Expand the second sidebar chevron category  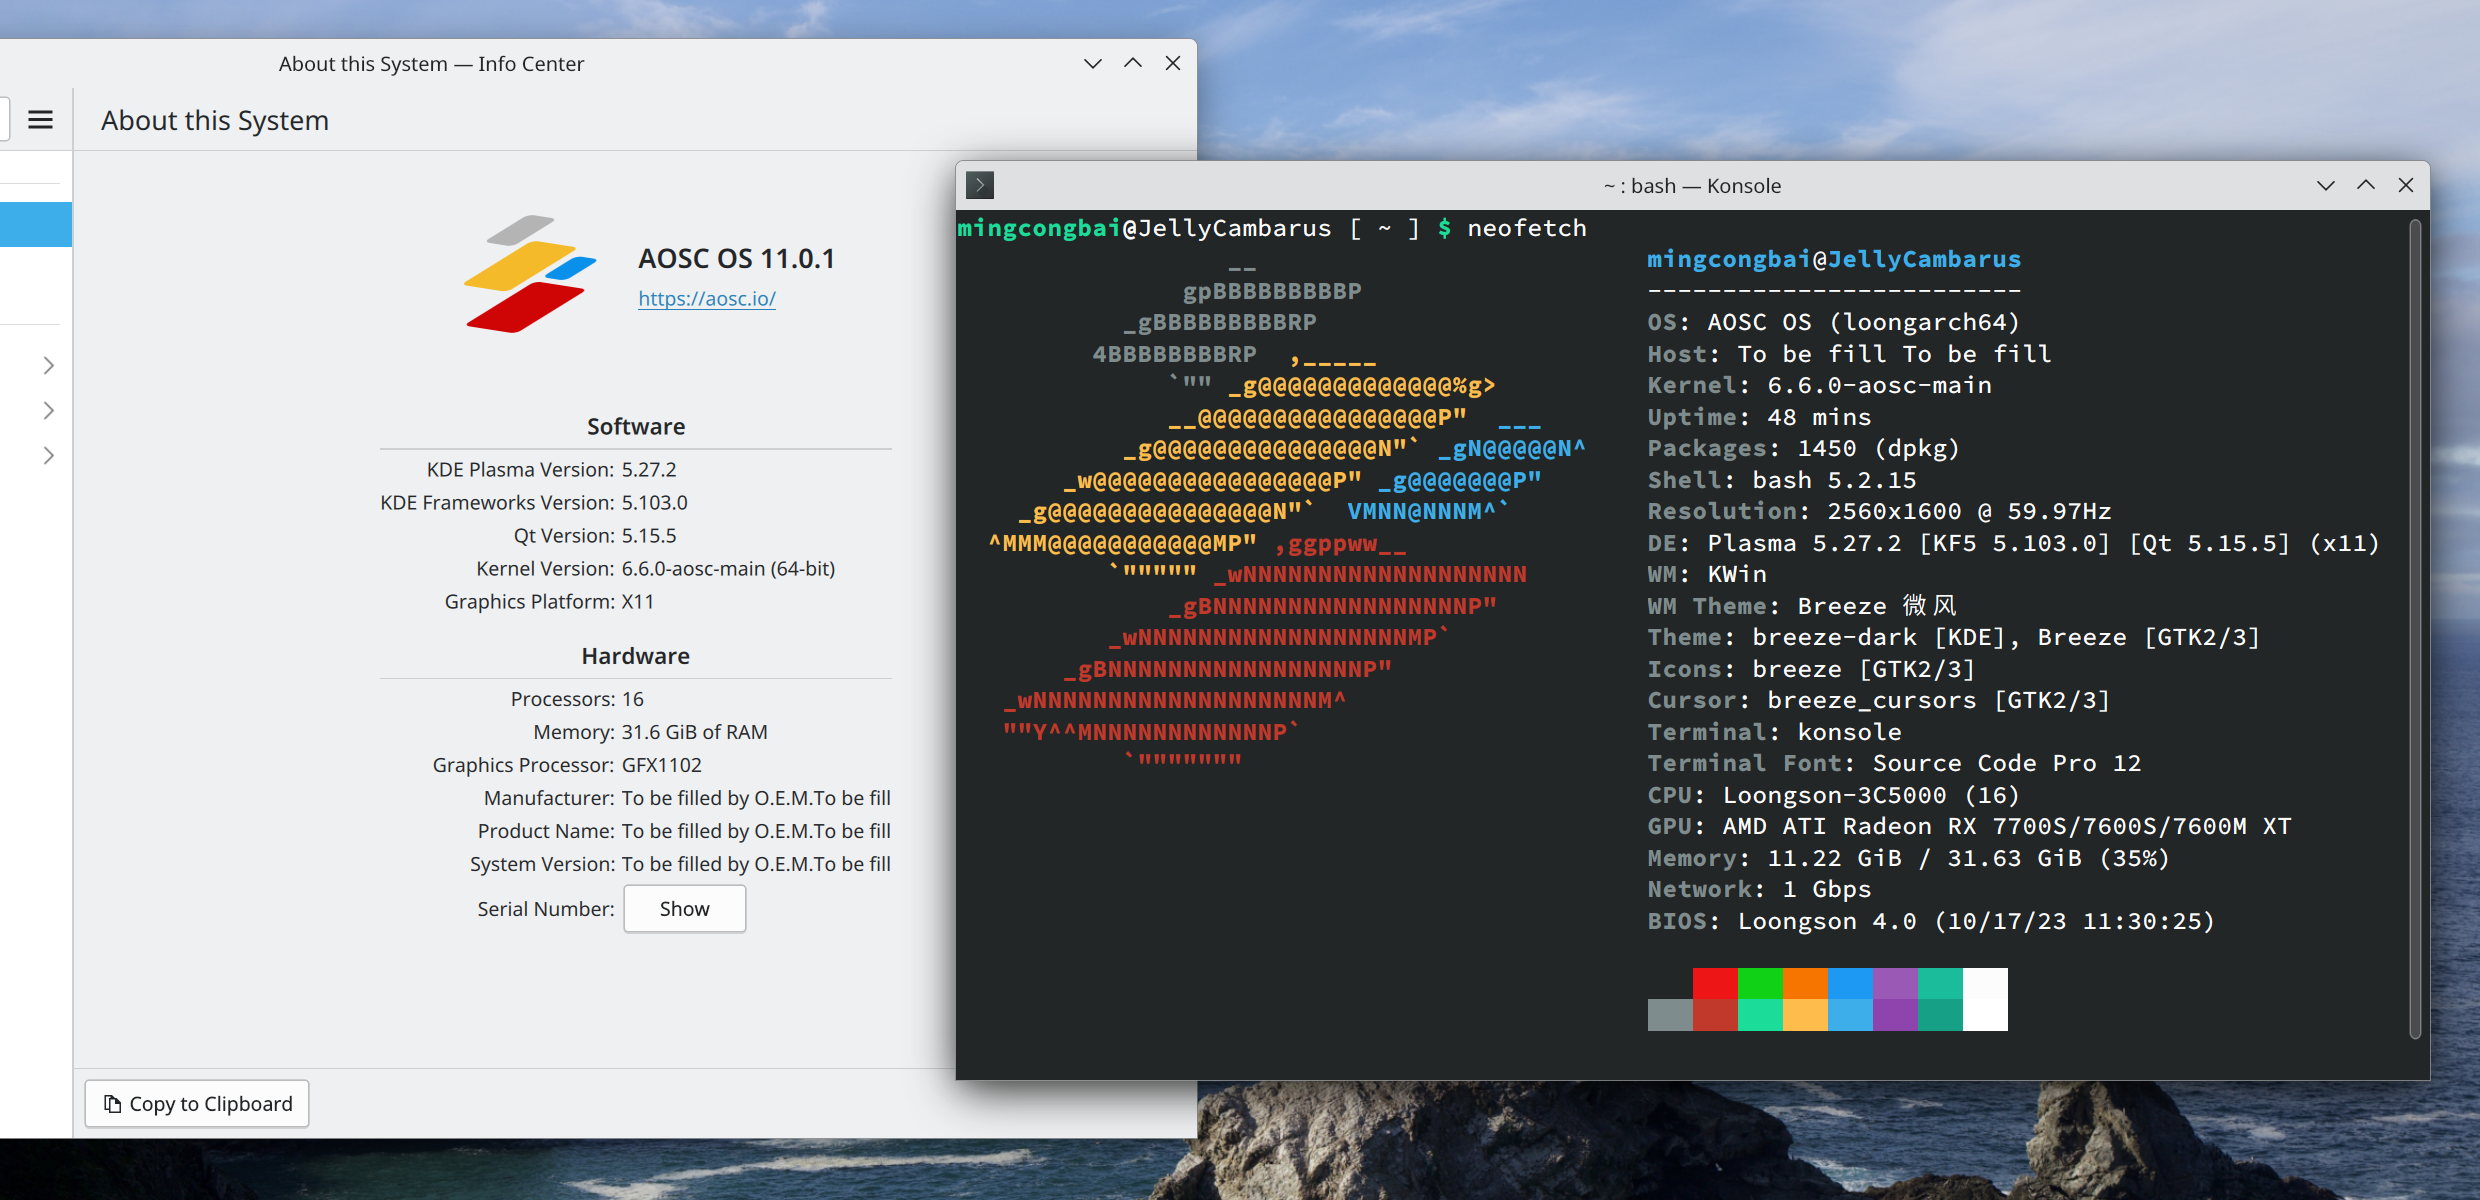pyautogui.click(x=48, y=410)
